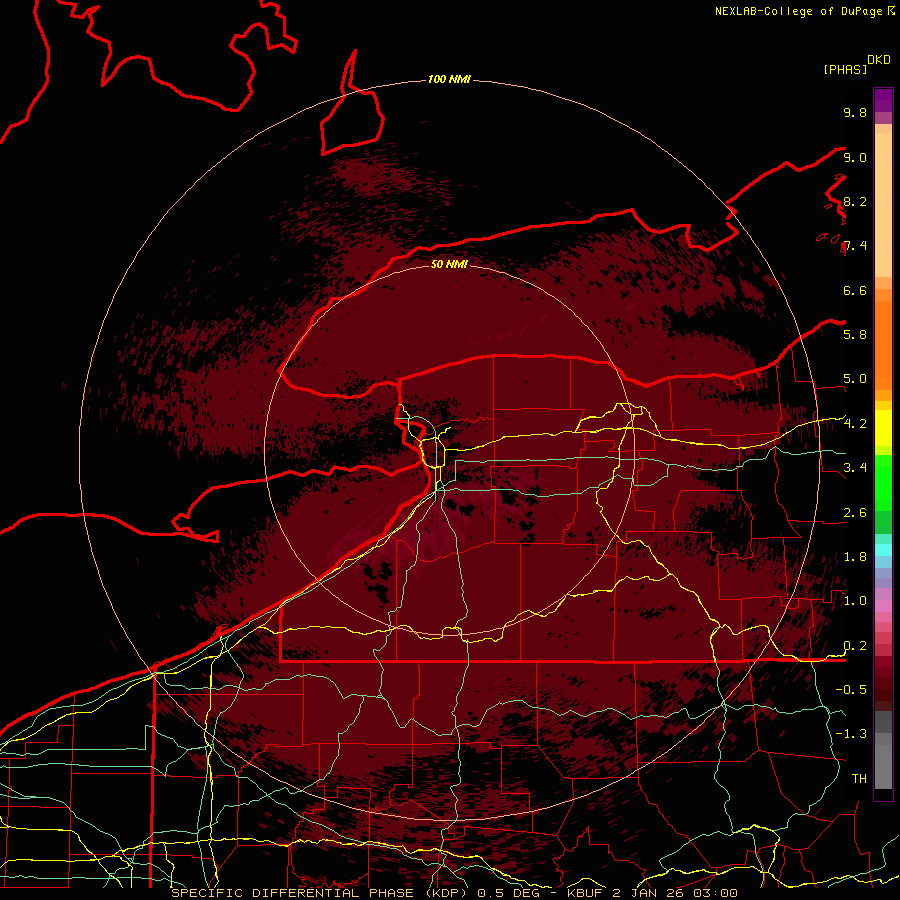Click the 6.6 value on color scale
The width and height of the screenshot is (900, 900).
[x=855, y=290]
